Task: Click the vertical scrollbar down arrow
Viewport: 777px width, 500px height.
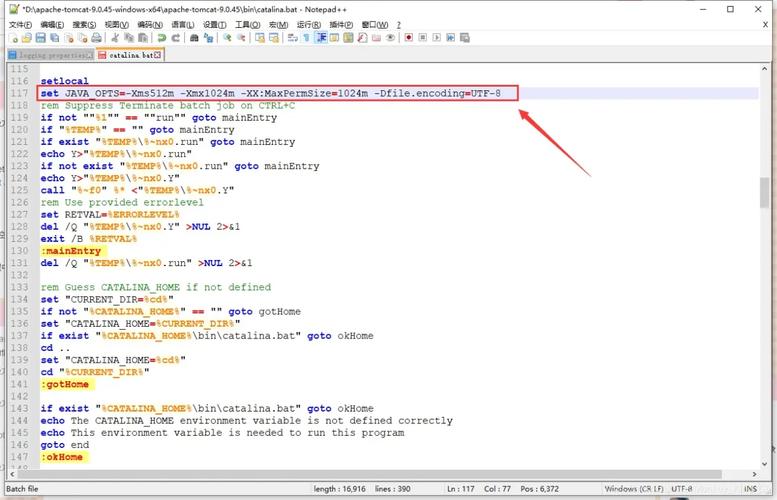Action: tap(764, 464)
